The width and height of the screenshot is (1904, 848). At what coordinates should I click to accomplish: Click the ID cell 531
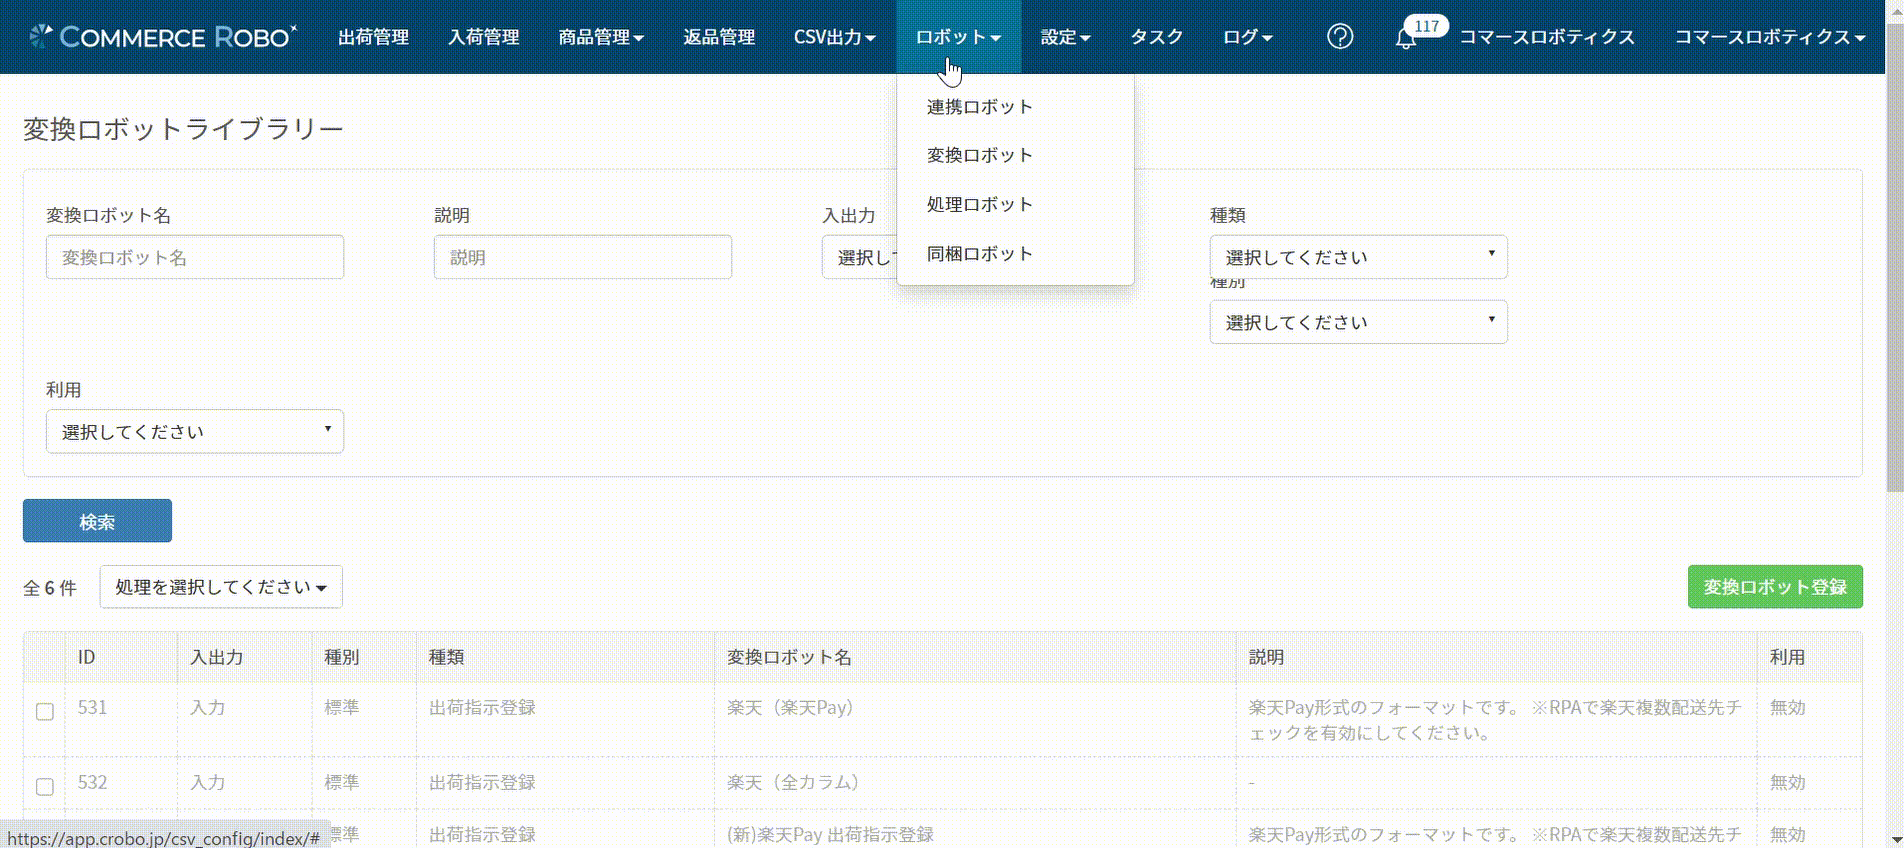[92, 708]
